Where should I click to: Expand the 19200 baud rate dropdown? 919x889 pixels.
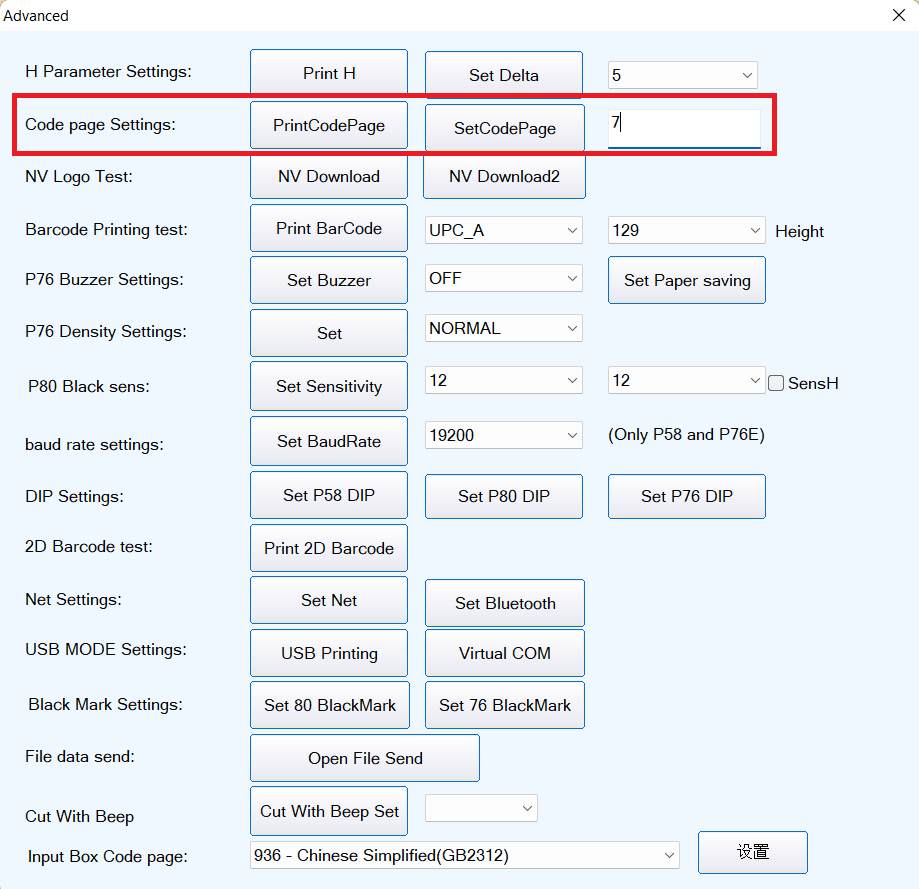pos(504,436)
